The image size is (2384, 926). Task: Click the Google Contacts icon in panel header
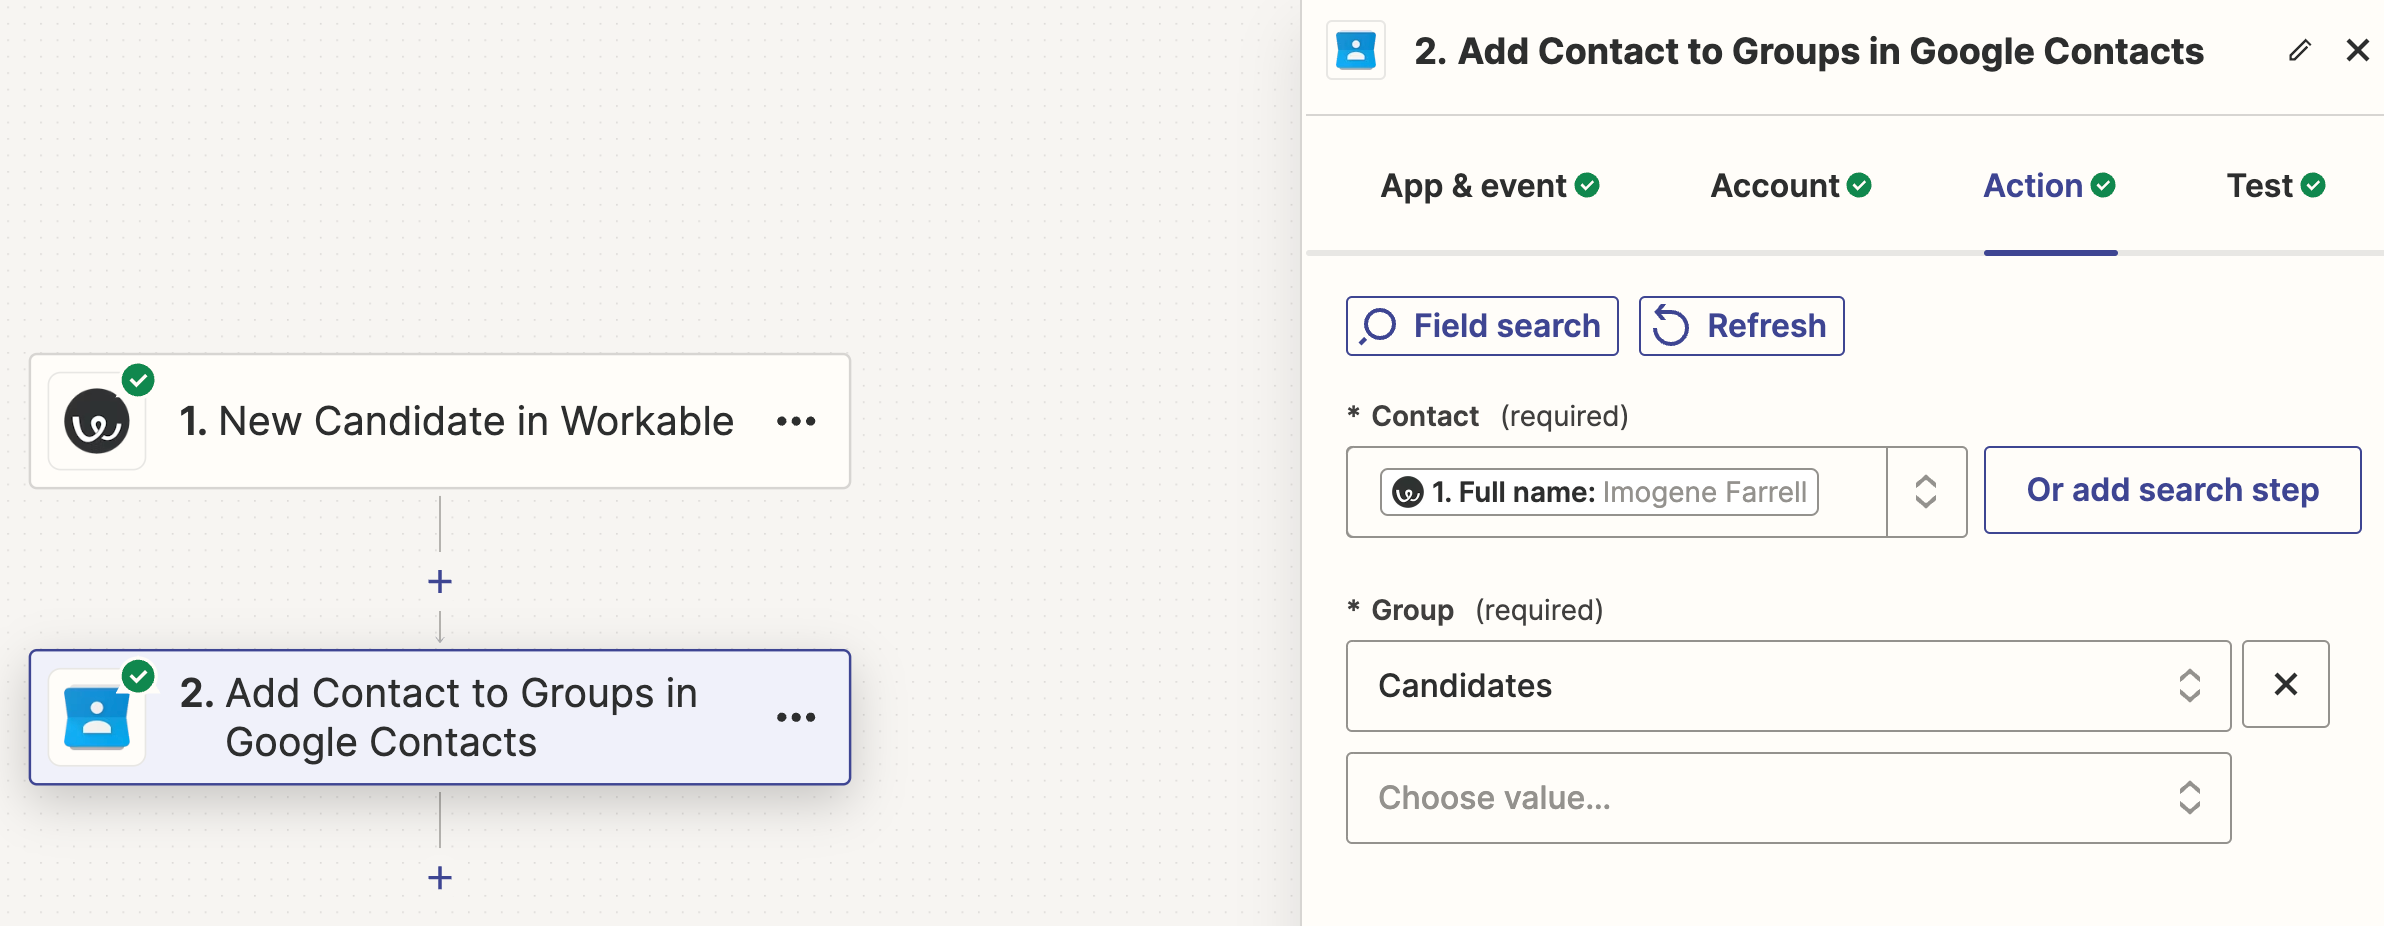point(1356,51)
